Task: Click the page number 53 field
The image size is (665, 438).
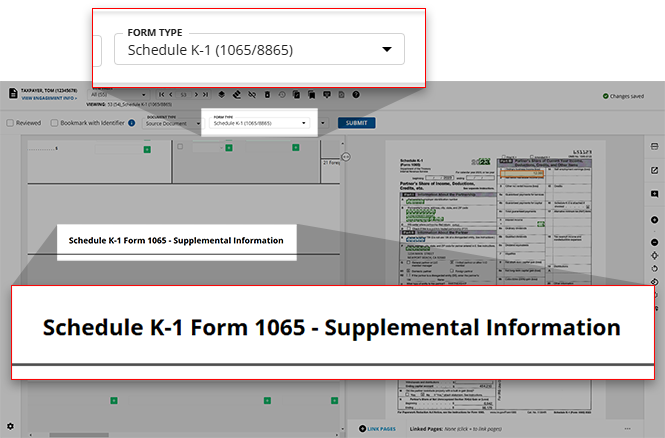Action: (183, 95)
